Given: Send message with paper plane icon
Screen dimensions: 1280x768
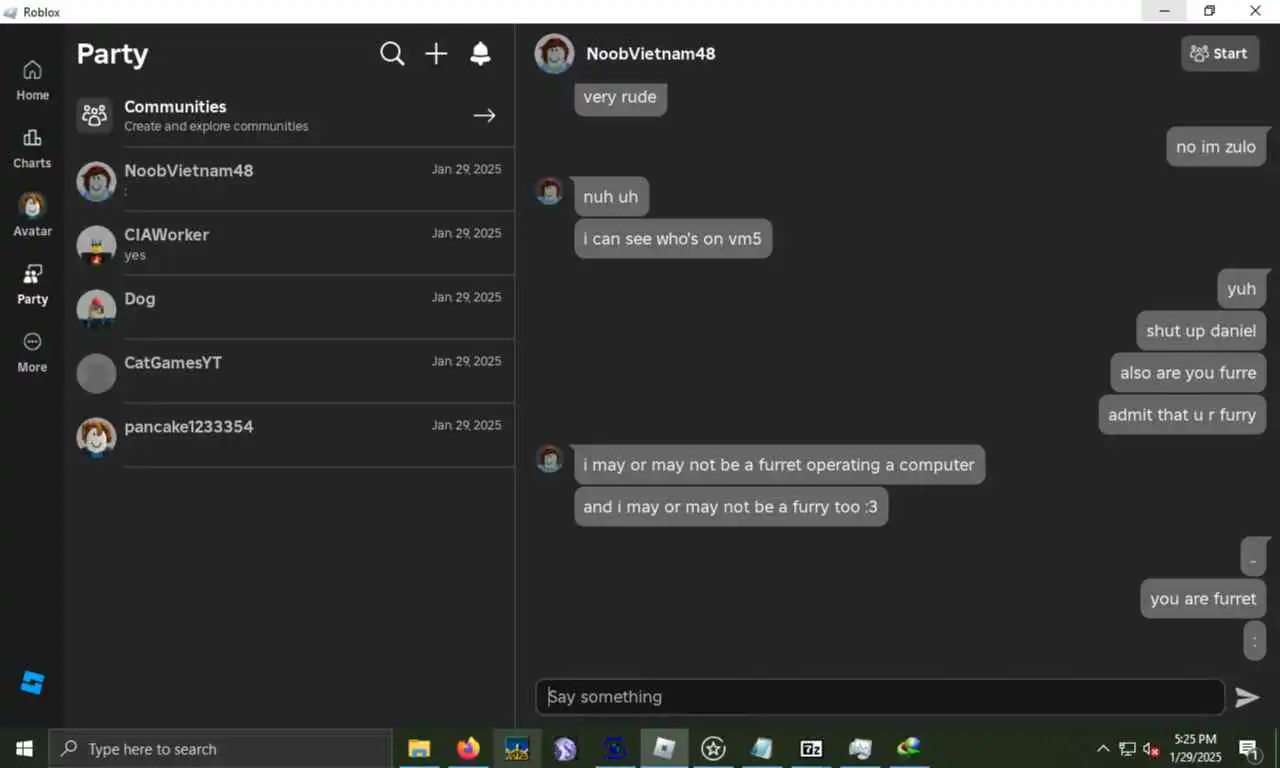Looking at the screenshot, I should coord(1247,697).
